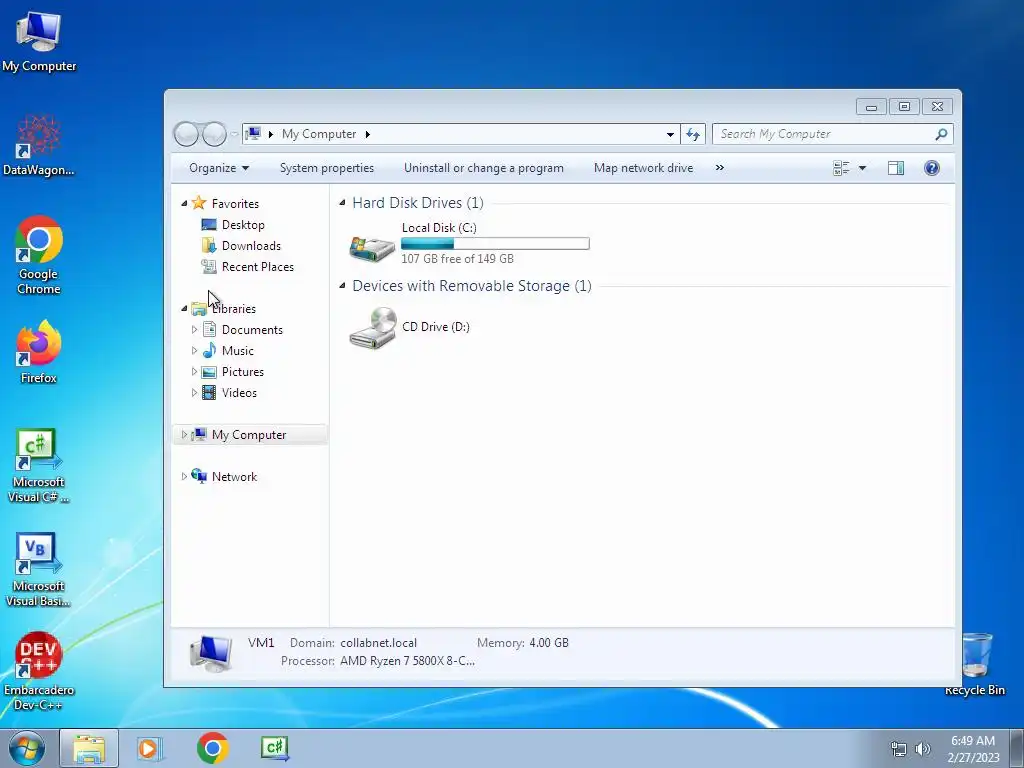Open Visual C# from the taskbar

(x=274, y=748)
